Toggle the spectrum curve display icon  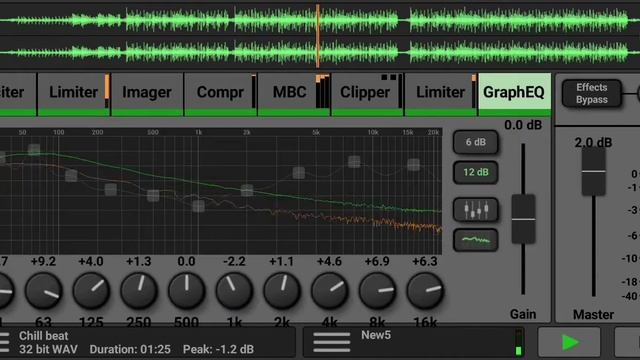pyautogui.click(x=476, y=240)
